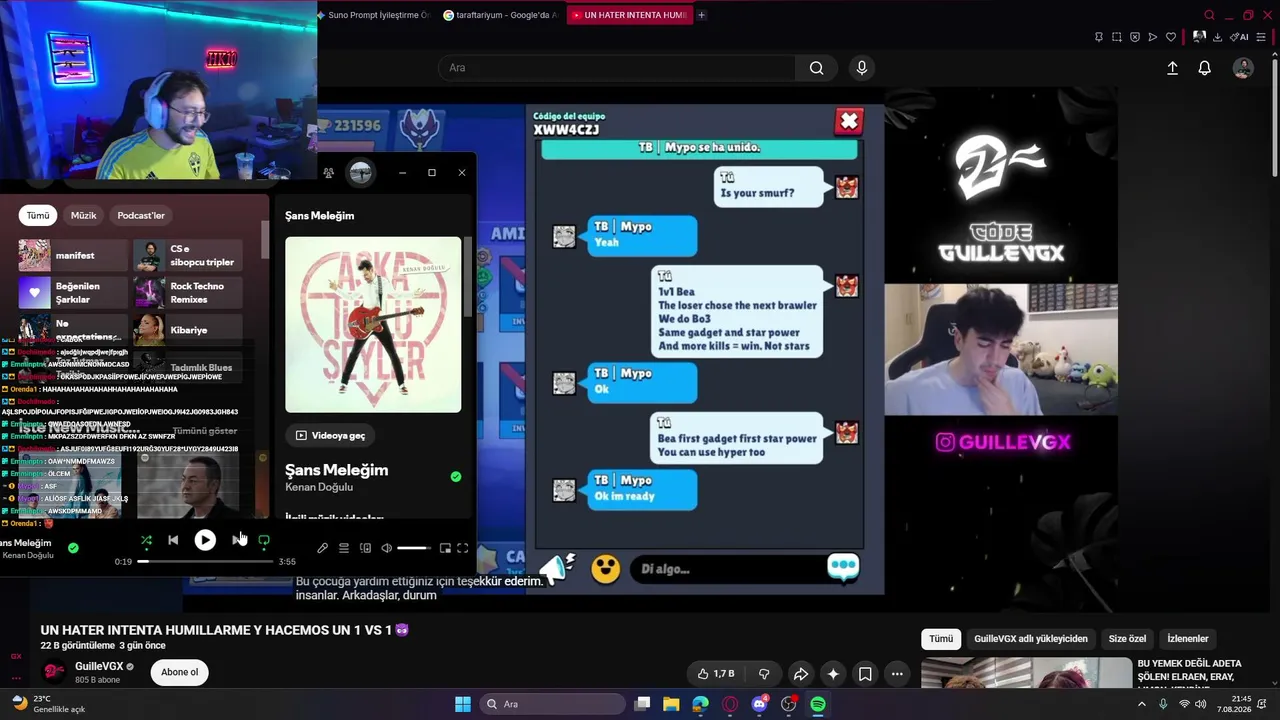The width and height of the screenshot is (1280, 720).
Task: Switch to Suno Prompt İyileştirme browser tab
Action: pos(374,15)
